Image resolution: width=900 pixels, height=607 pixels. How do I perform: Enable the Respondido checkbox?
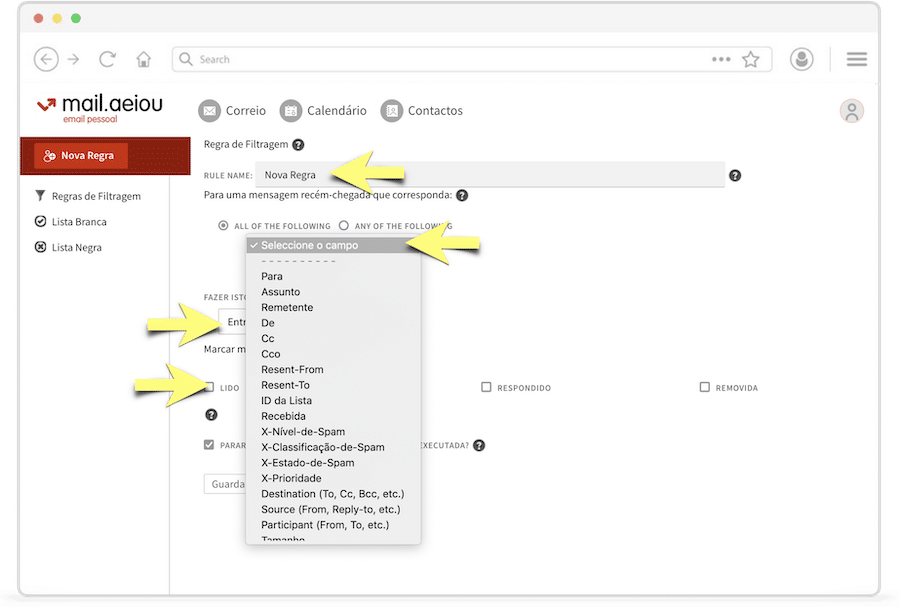(x=486, y=387)
